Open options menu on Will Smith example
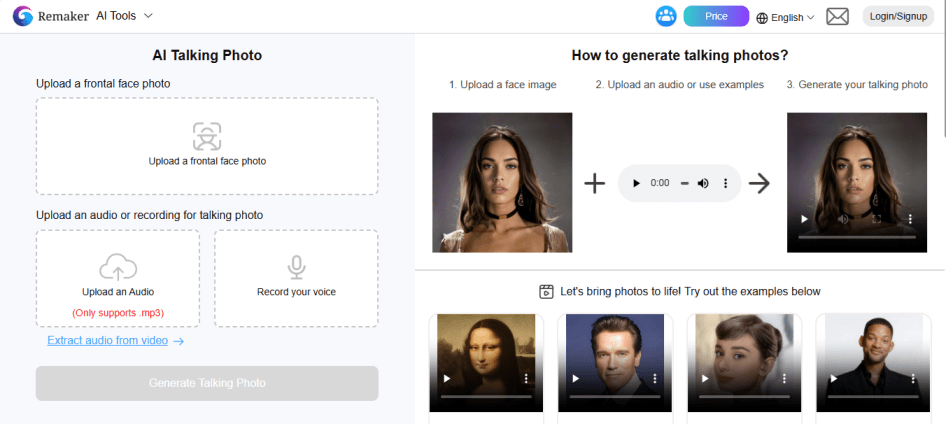Image resolution: width=946 pixels, height=424 pixels. [x=910, y=379]
